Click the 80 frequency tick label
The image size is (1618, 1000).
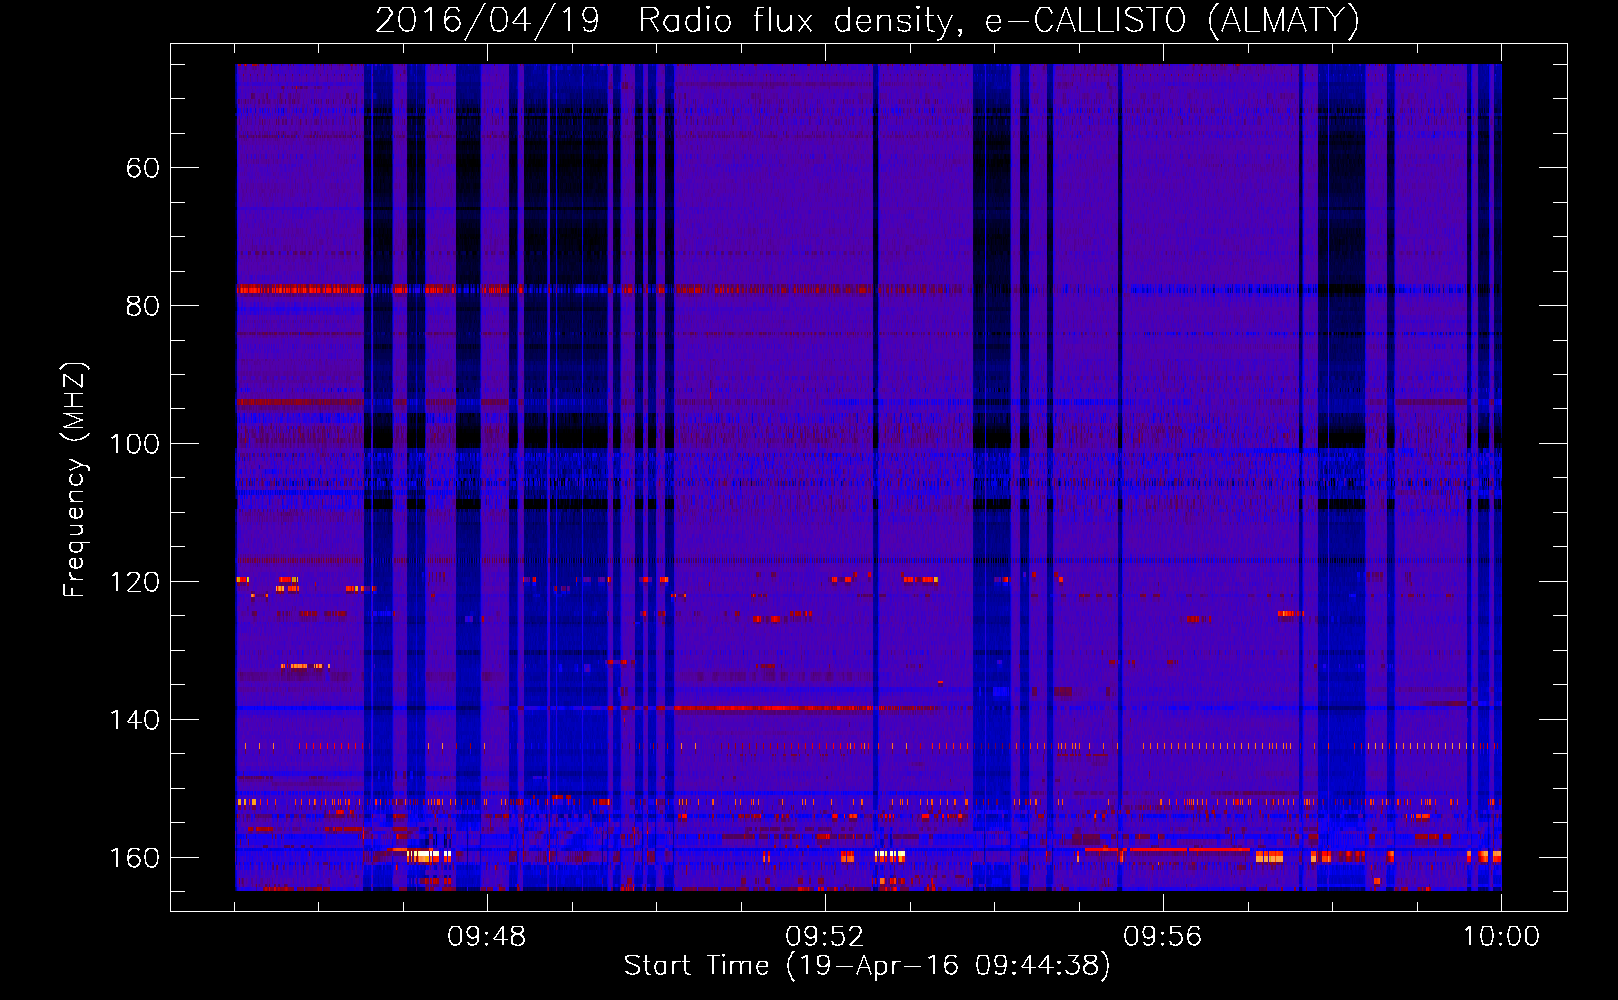(142, 306)
